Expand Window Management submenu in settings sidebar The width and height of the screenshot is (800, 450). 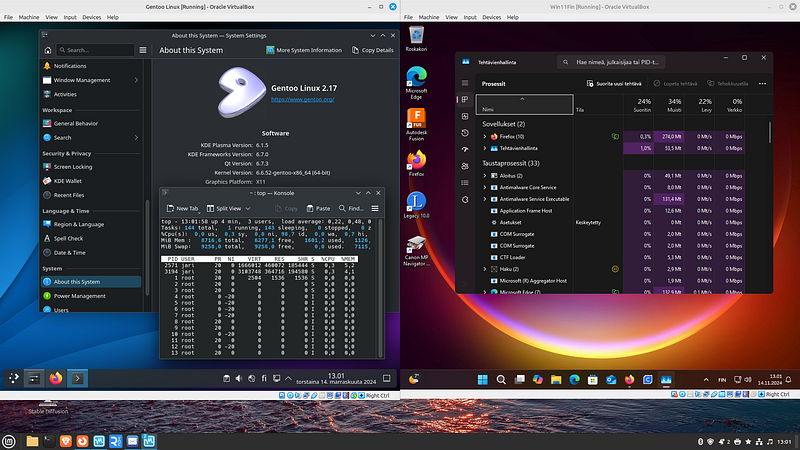click(136, 80)
